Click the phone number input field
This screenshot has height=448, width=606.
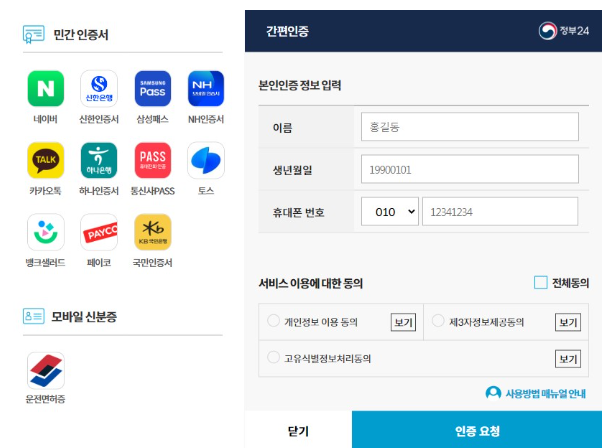coord(500,211)
